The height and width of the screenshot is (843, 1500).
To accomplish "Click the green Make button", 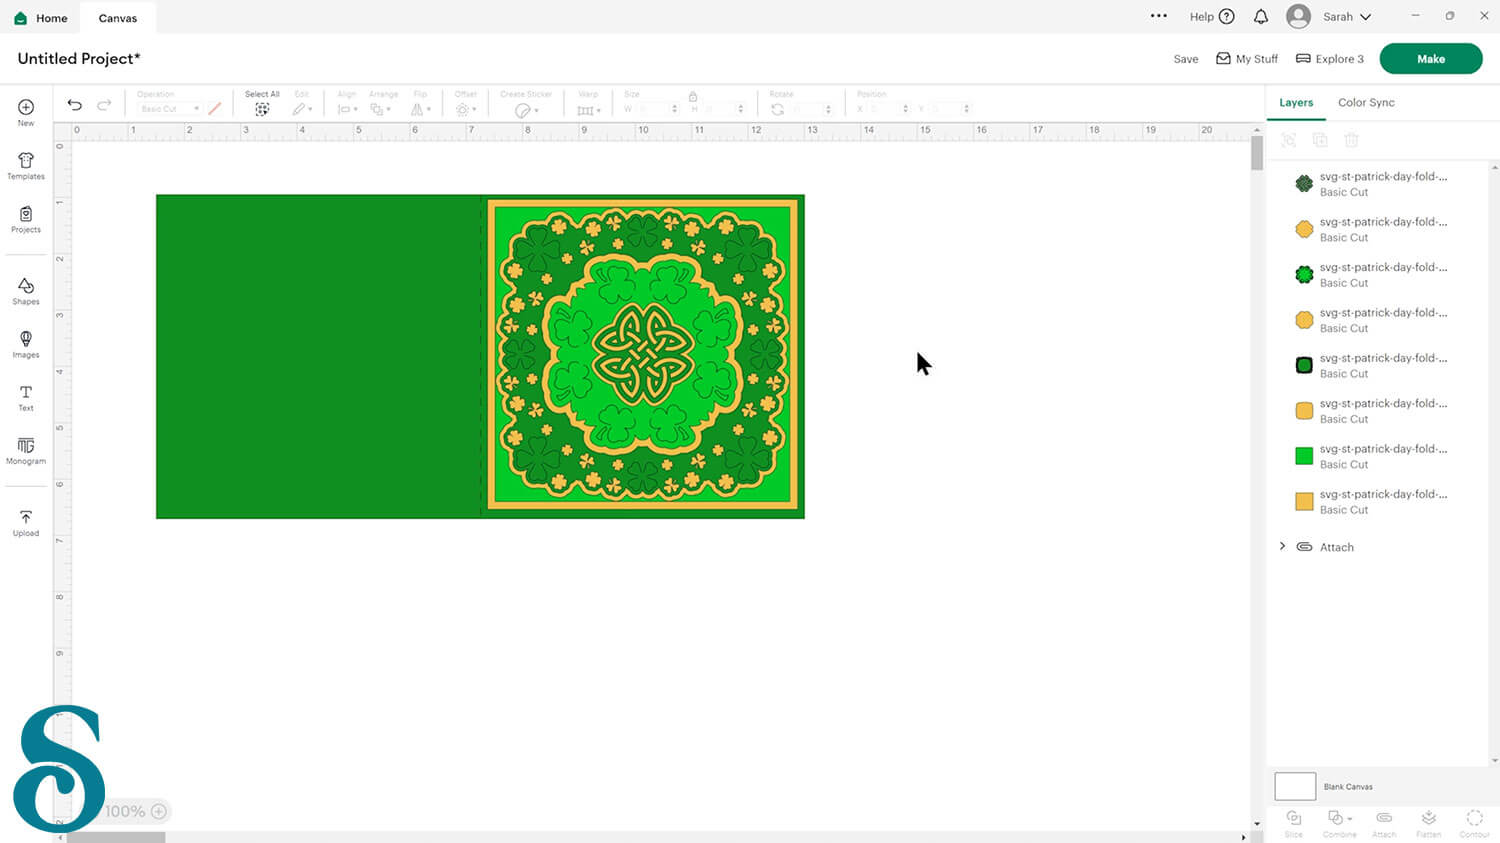I will (x=1431, y=59).
